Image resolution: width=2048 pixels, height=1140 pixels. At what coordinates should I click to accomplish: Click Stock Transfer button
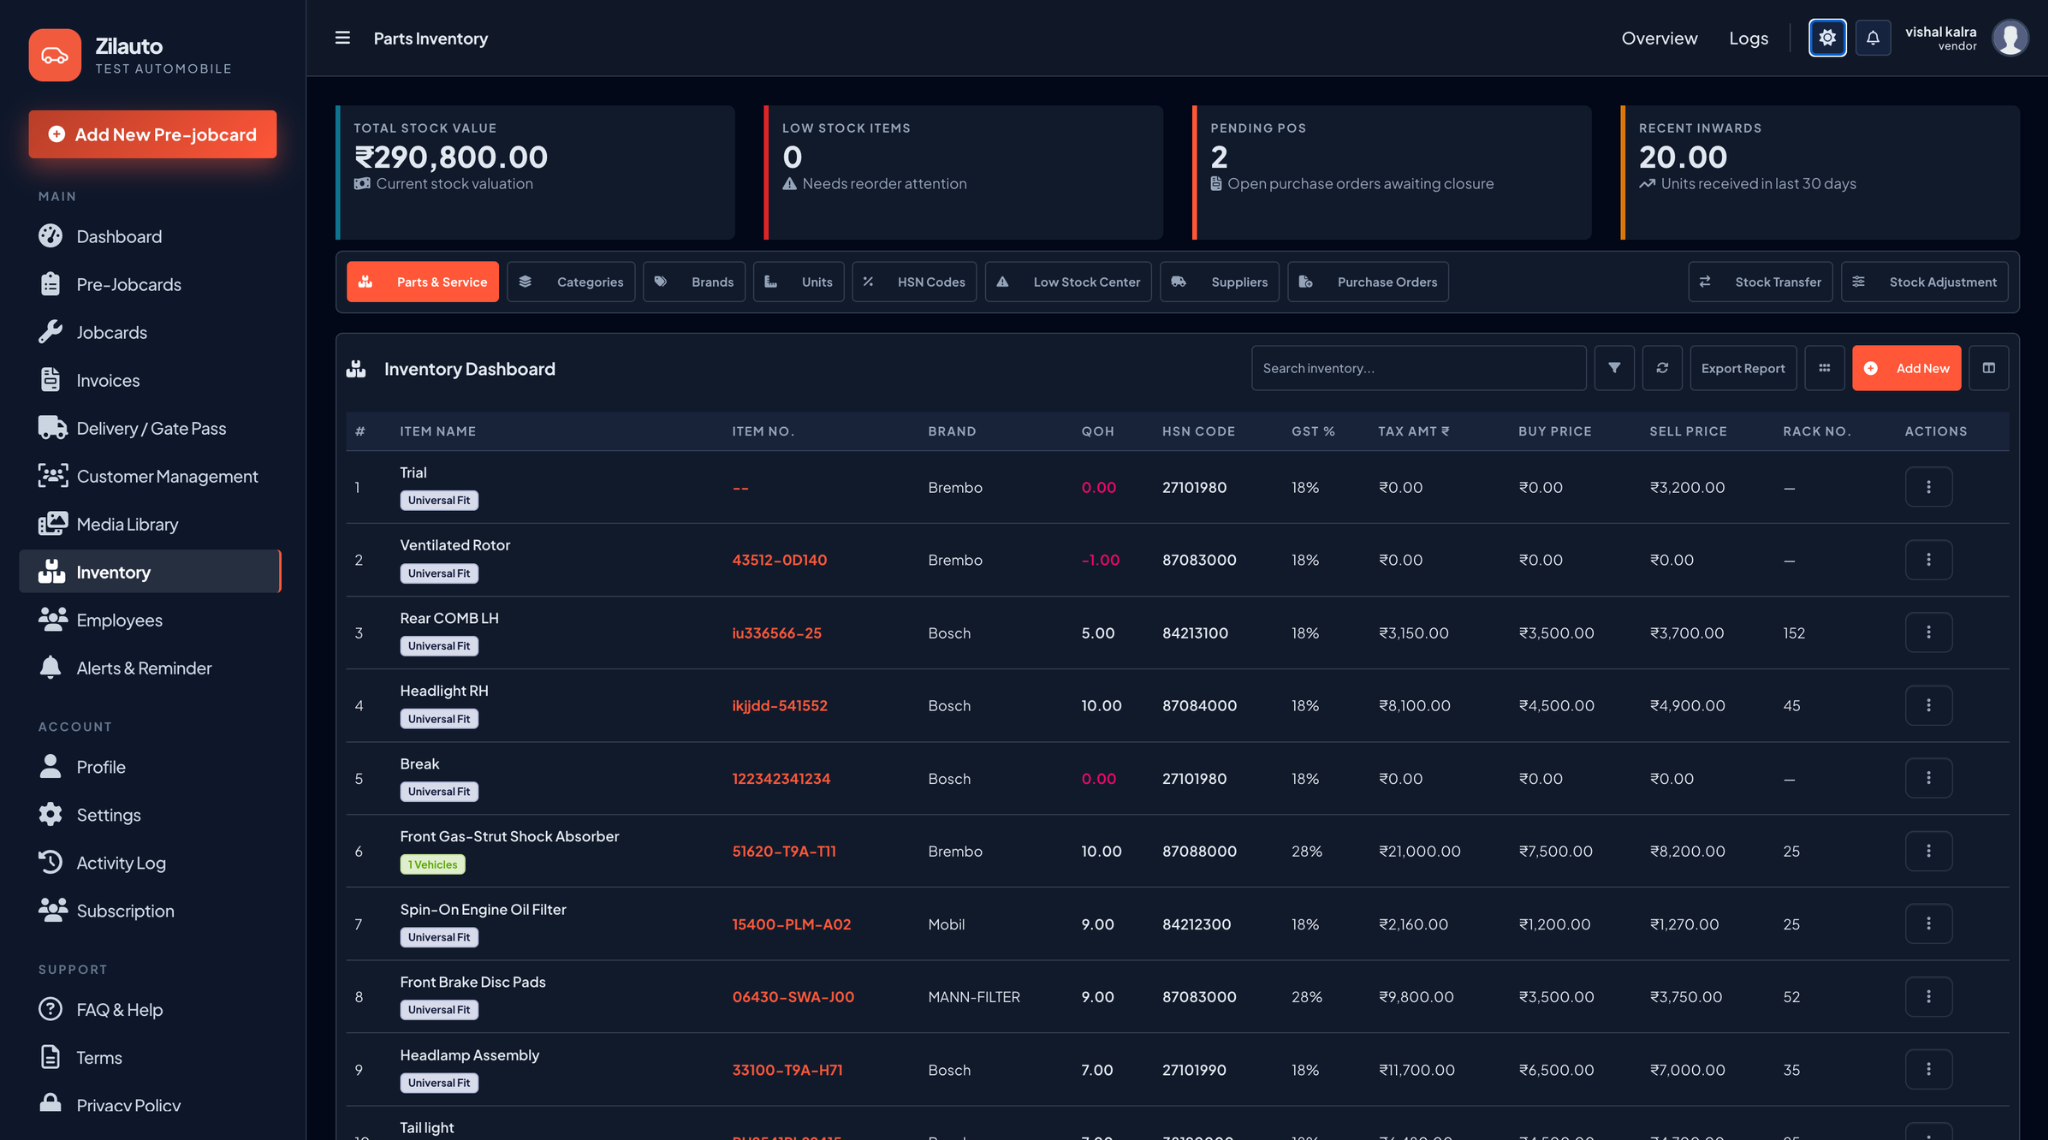[1761, 282]
